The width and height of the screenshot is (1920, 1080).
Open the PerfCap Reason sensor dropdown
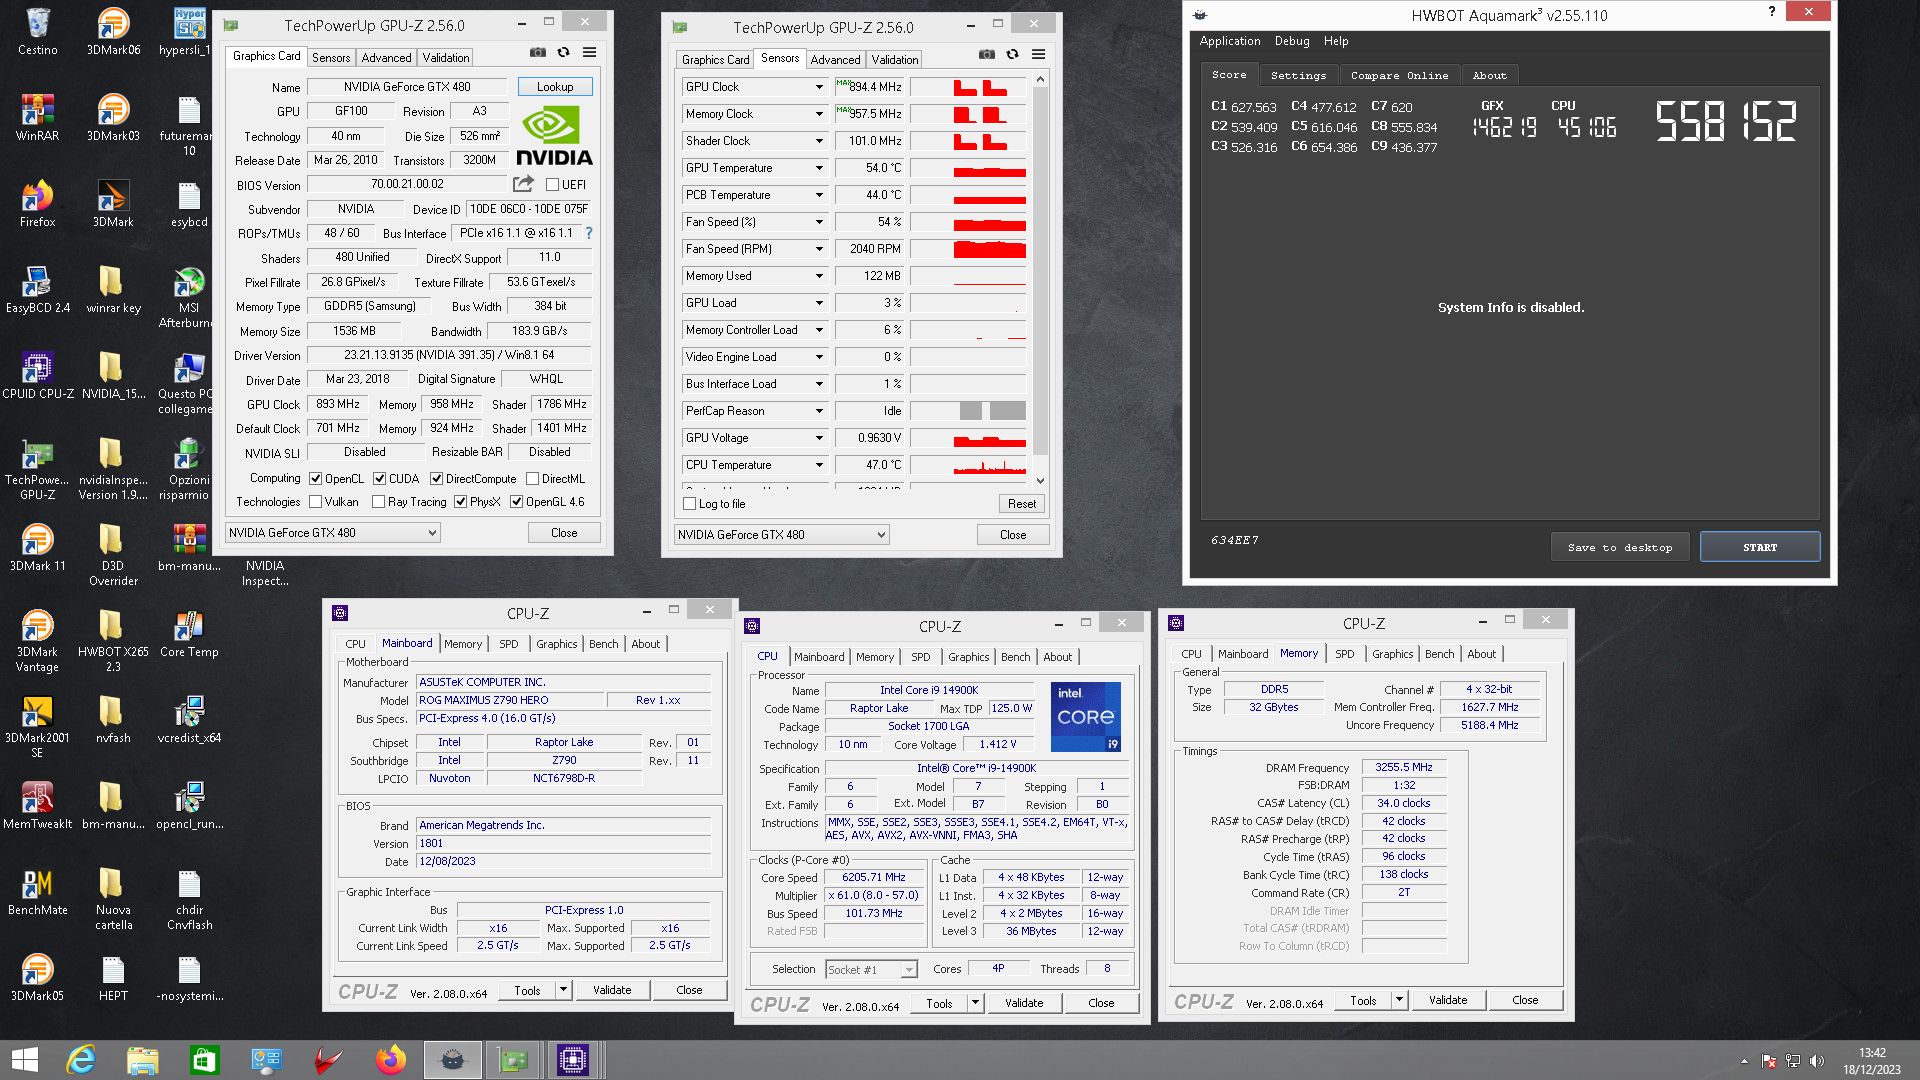tap(819, 411)
